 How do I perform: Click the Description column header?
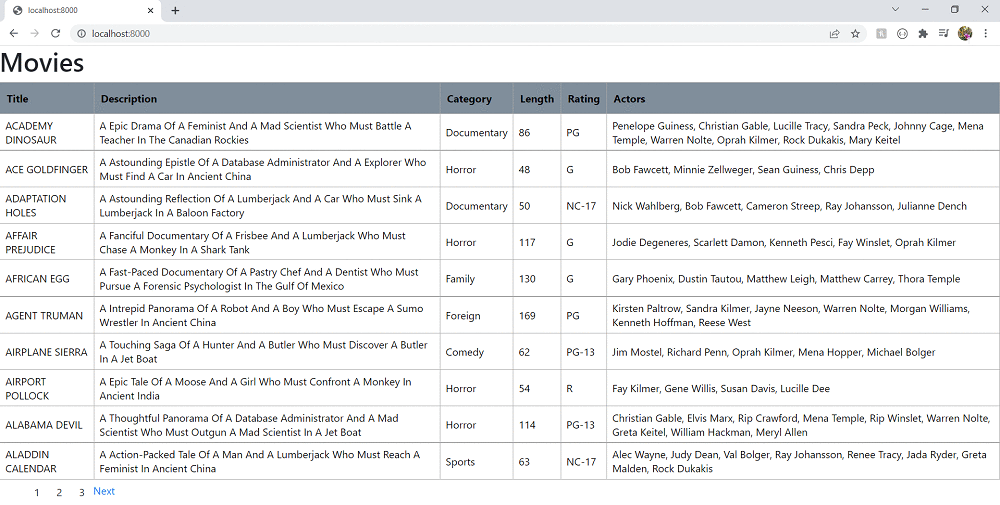tap(267, 99)
